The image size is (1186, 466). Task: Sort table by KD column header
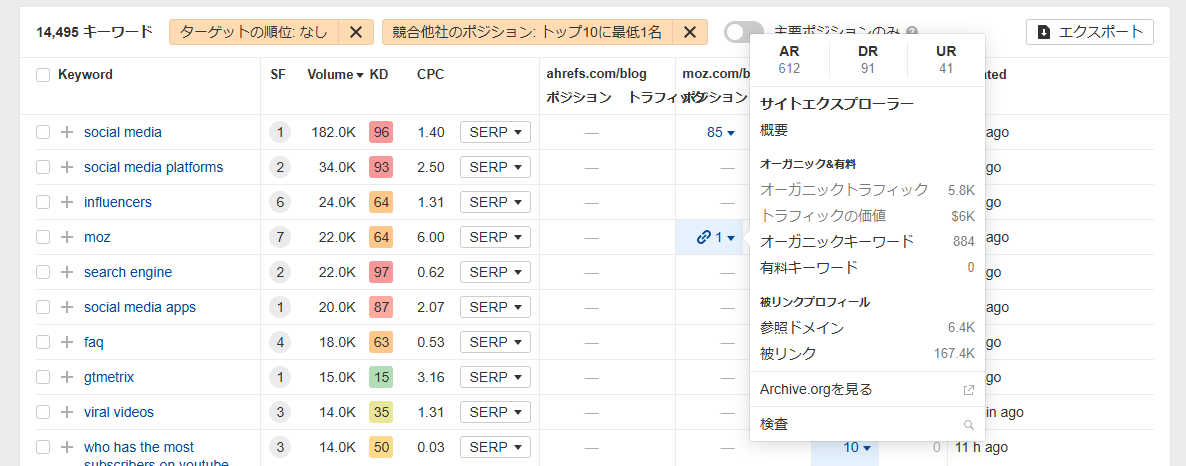pos(379,75)
